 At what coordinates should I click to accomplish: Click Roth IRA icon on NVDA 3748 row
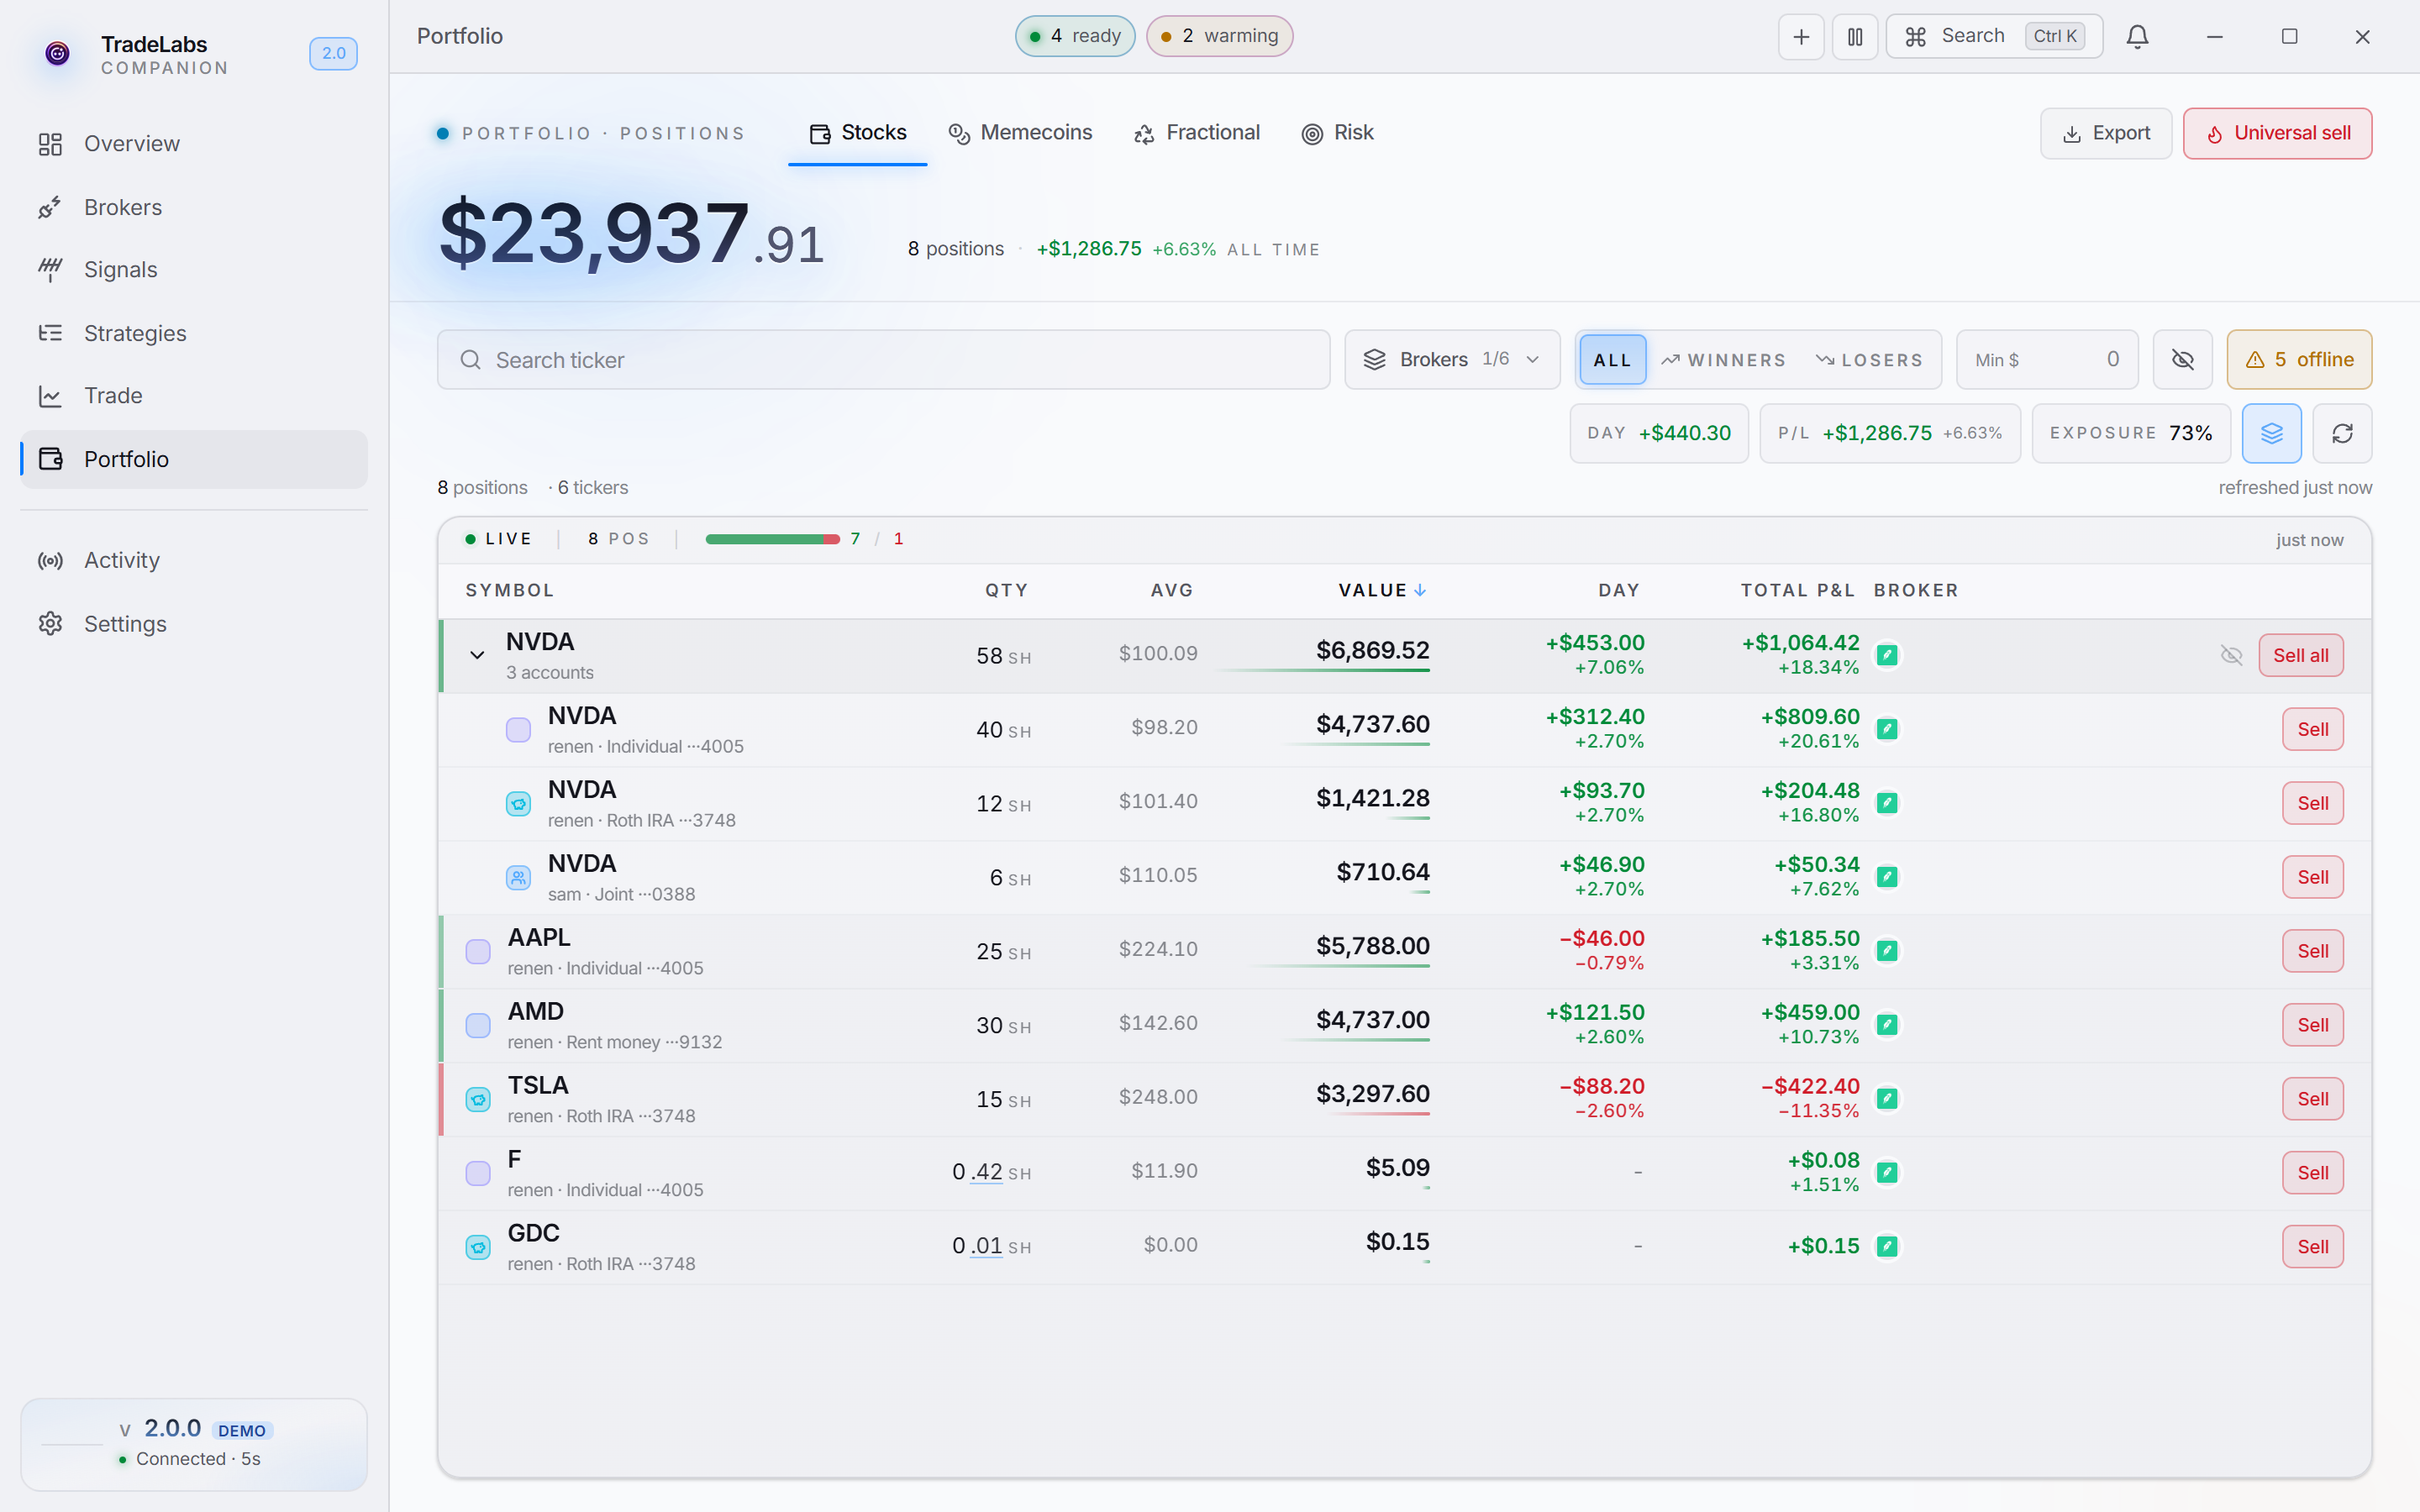pos(518,804)
